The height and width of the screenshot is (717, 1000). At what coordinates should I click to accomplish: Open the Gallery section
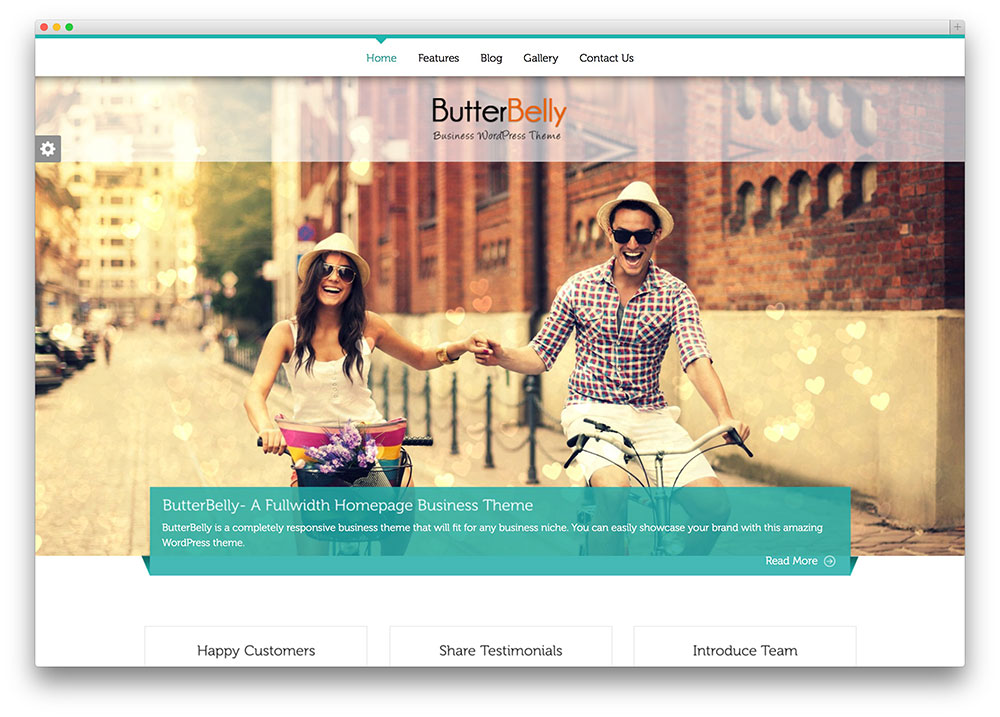541,58
